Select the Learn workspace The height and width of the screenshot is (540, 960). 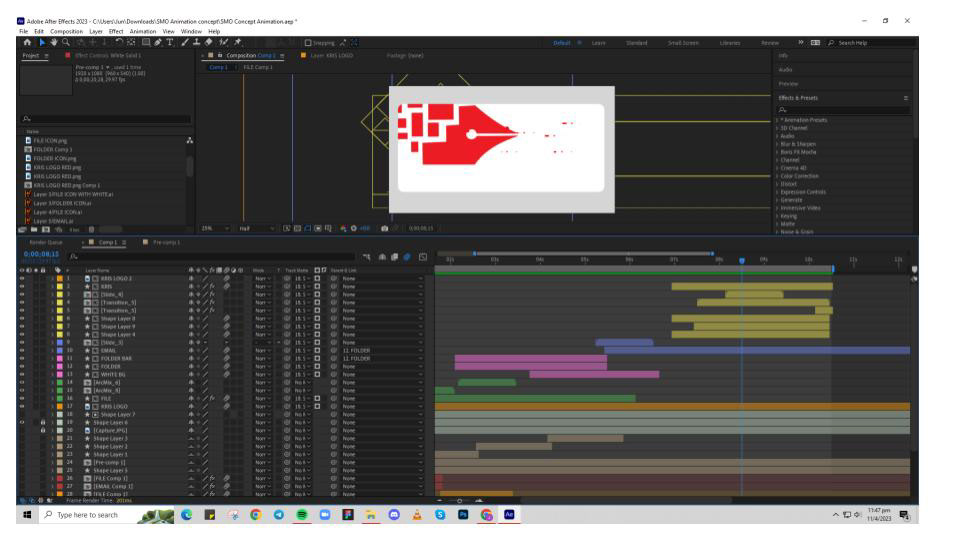click(x=599, y=43)
